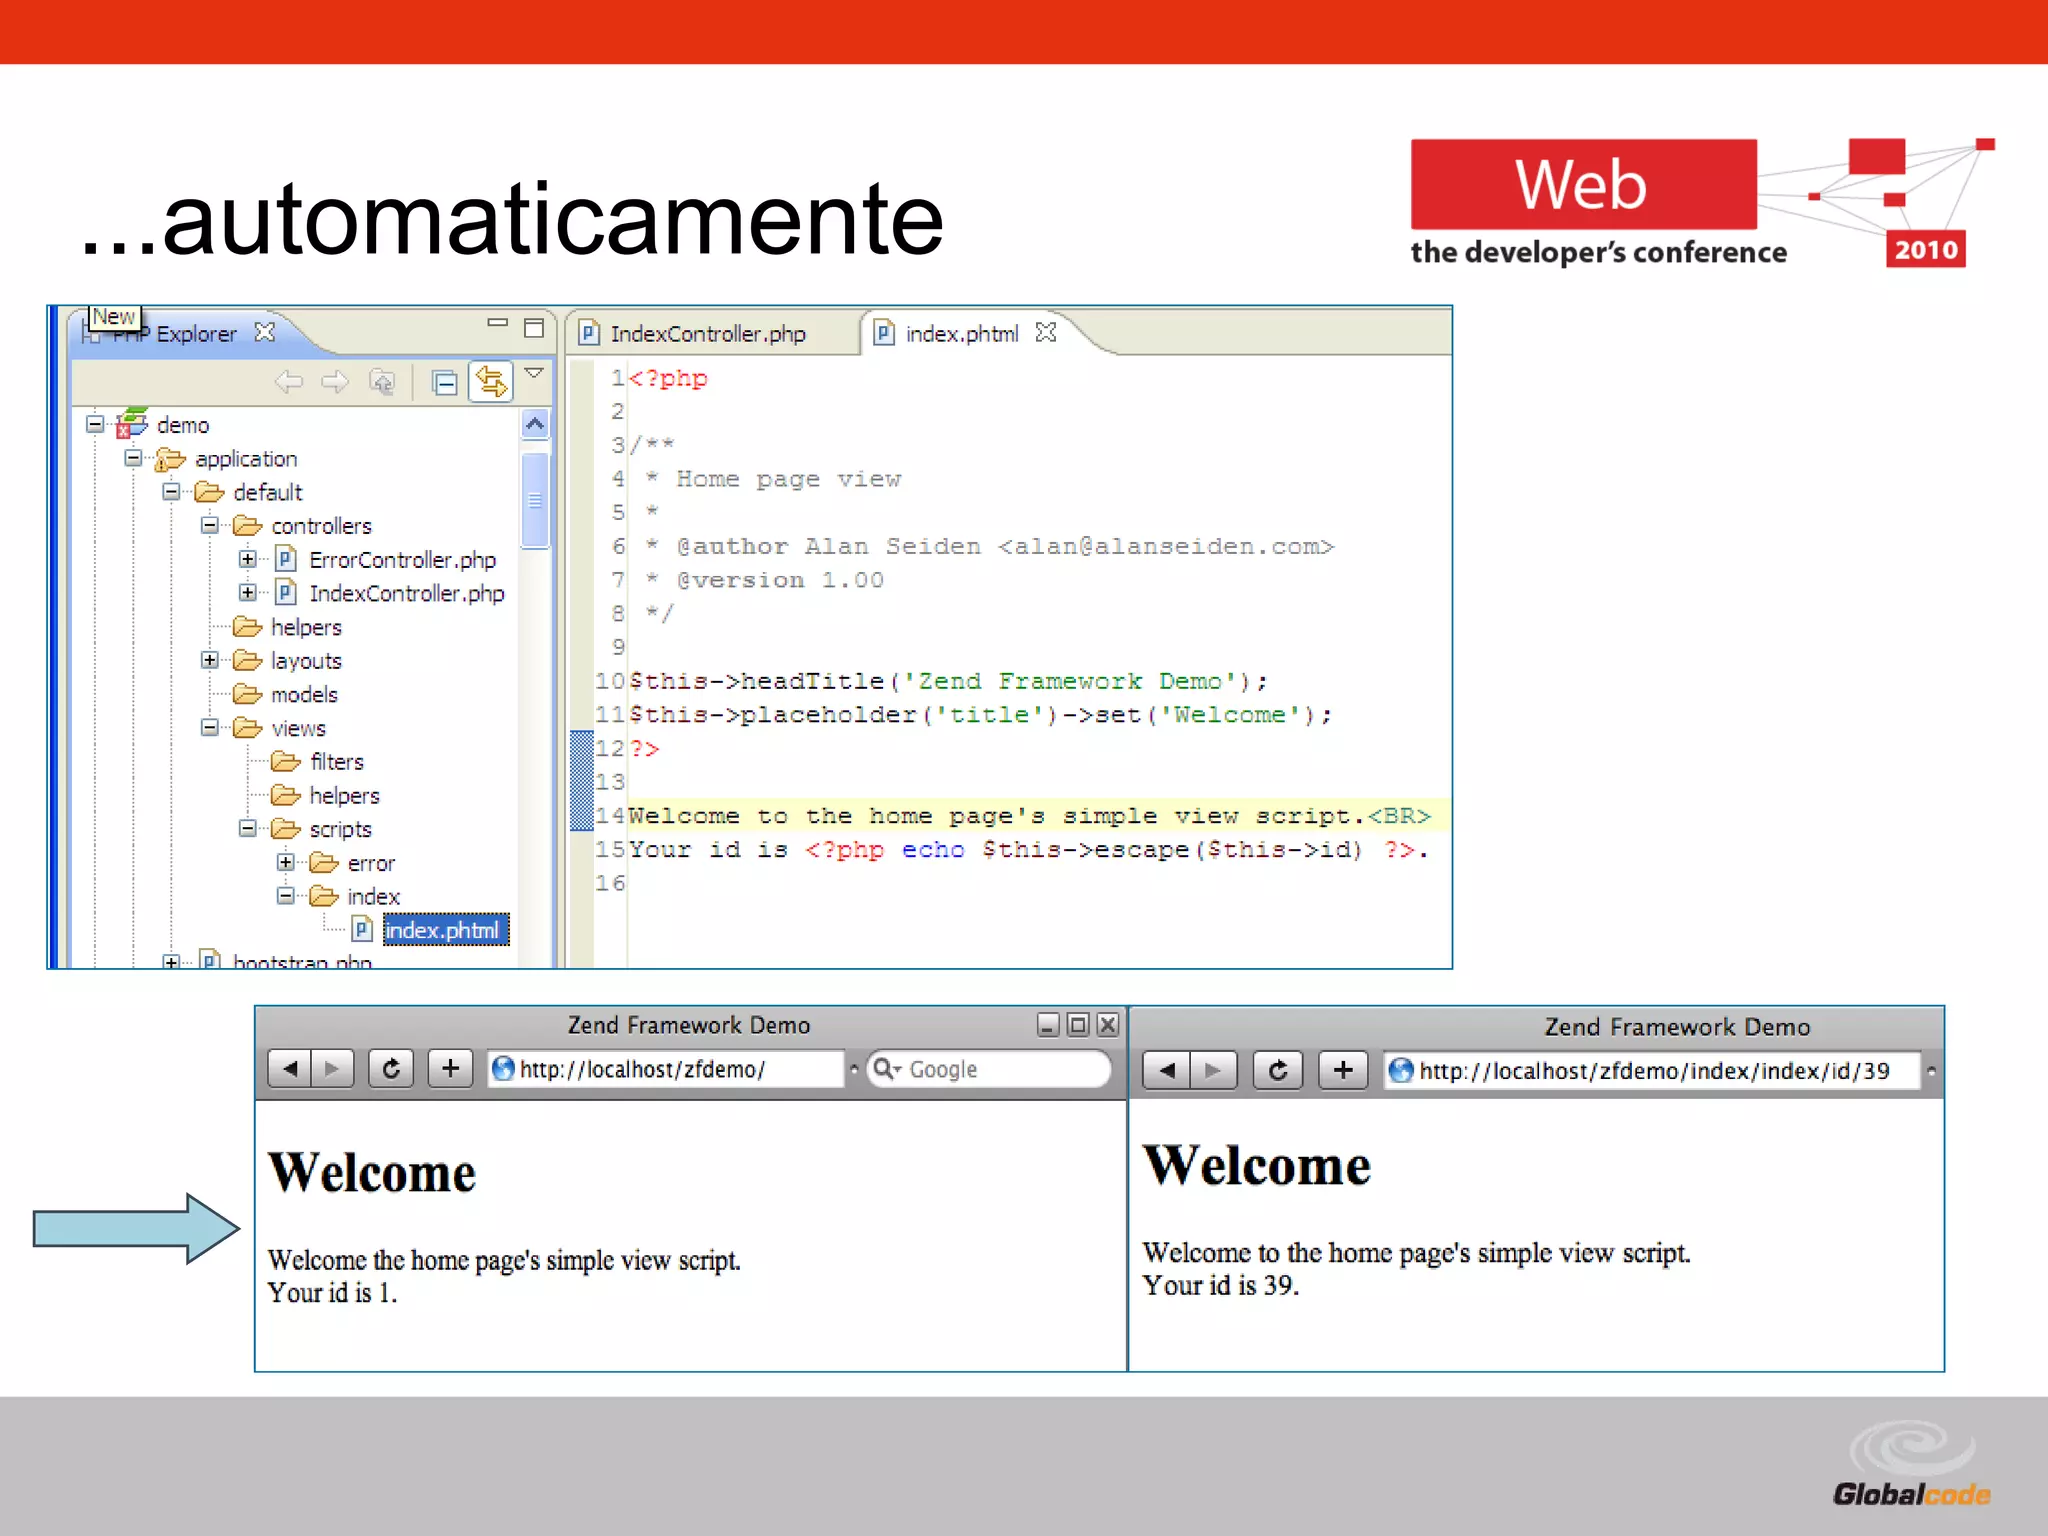Viewport: 2048px width, 1536px height.
Task: Select the demo project in the tree
Action: tap(183, 425)
